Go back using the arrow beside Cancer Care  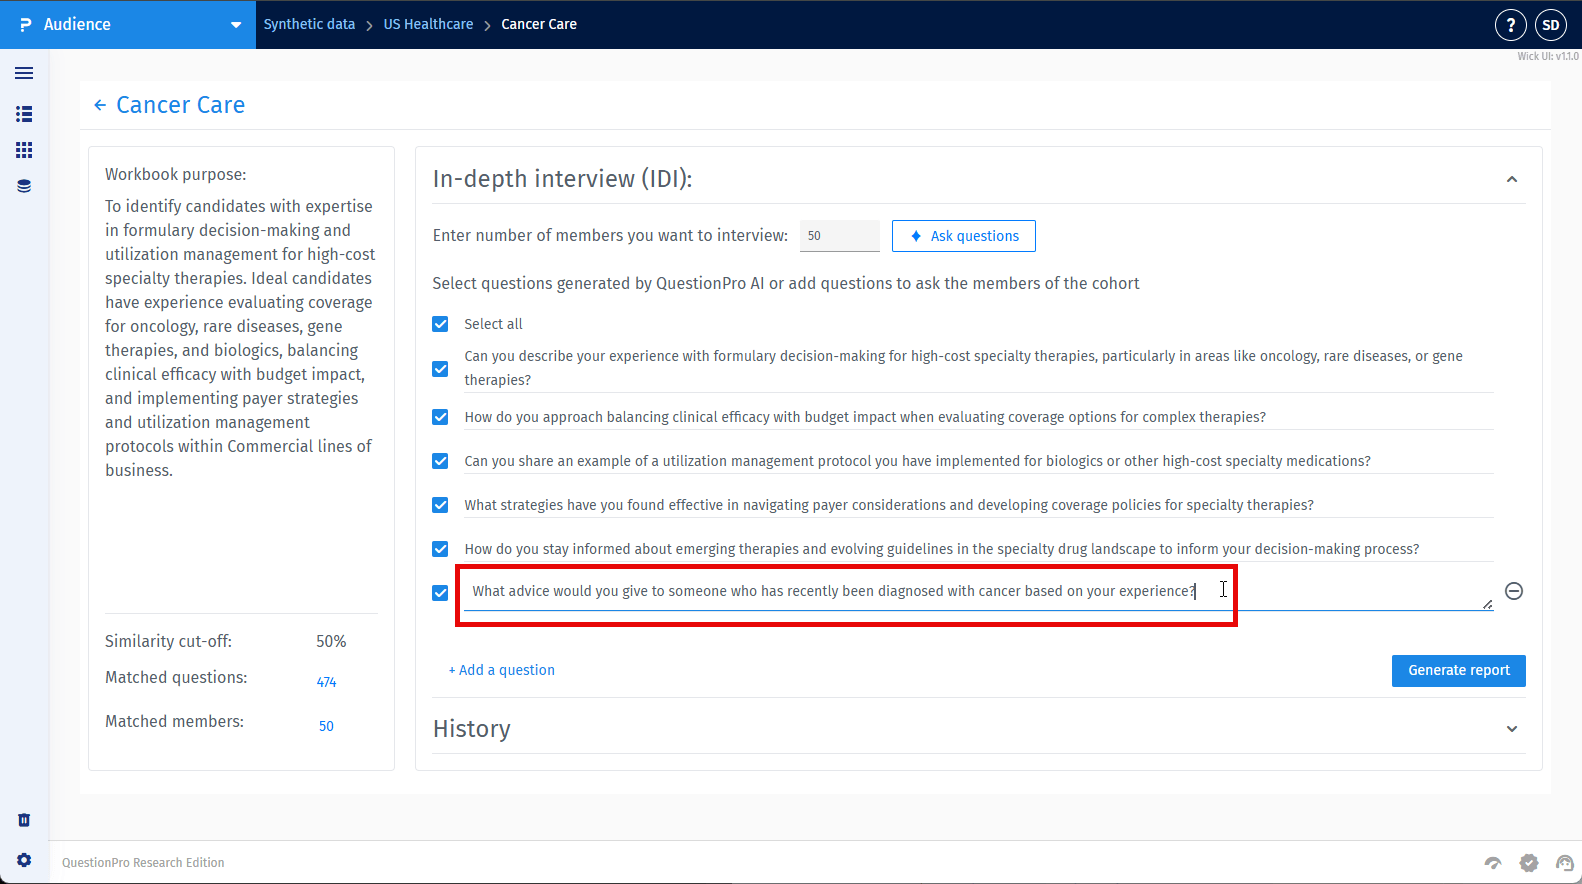coord(100,105)
